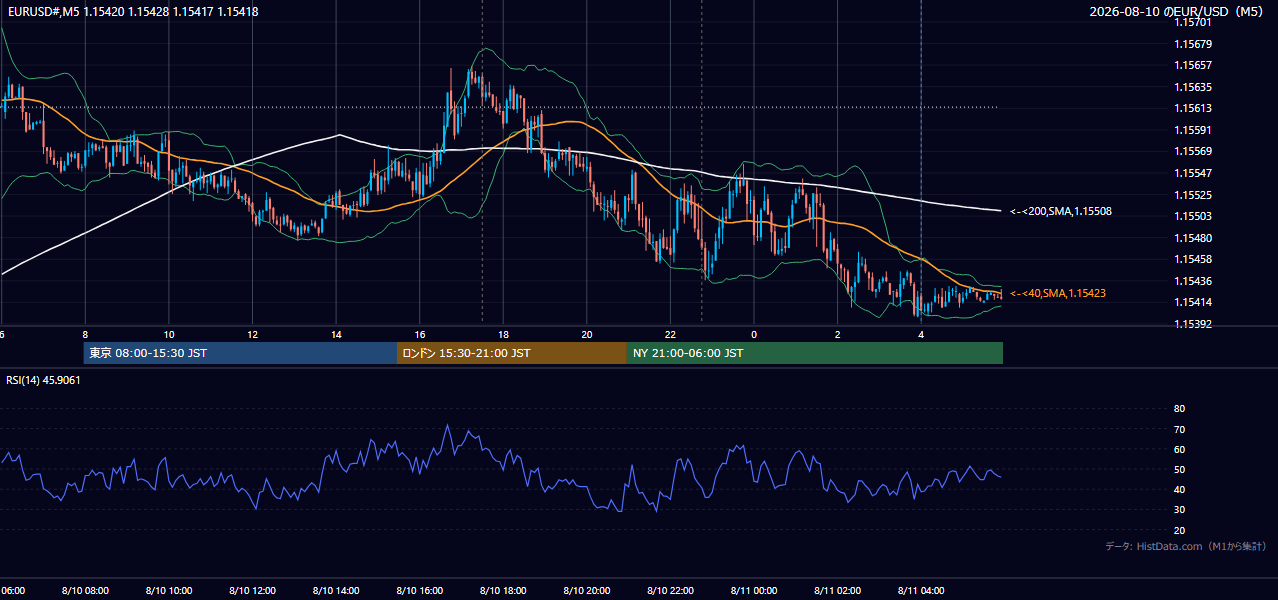Click price axis label 1.15679
Image resolution: width=1278 pixels, height=600 pixels.
[1192, 44]
